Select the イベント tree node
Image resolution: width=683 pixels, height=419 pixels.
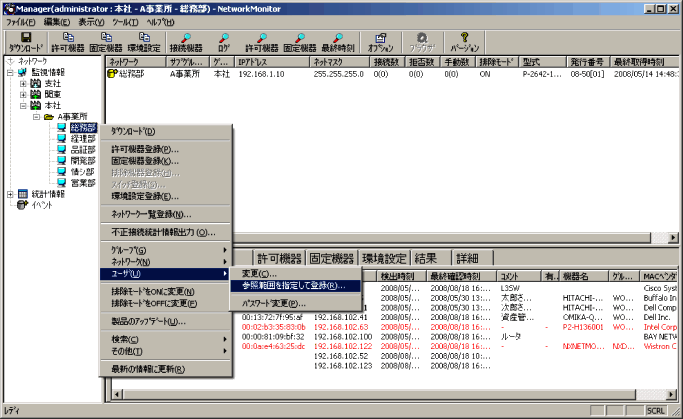point(41,205)
